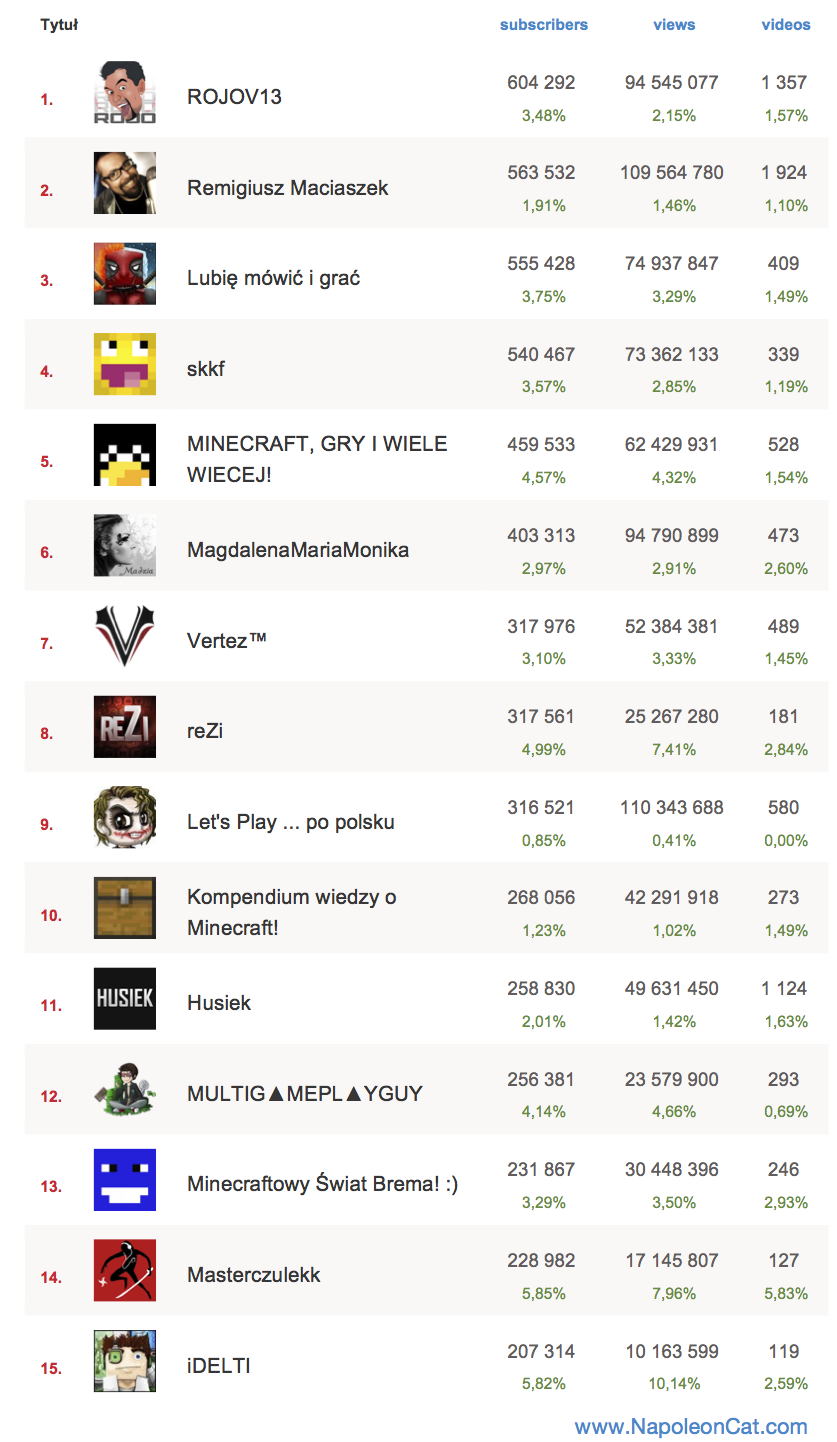This screenshot has height=1442, width=837.
Task: Click the reZi channel logo
Action: pyautogui.click(x=125, y=727)
